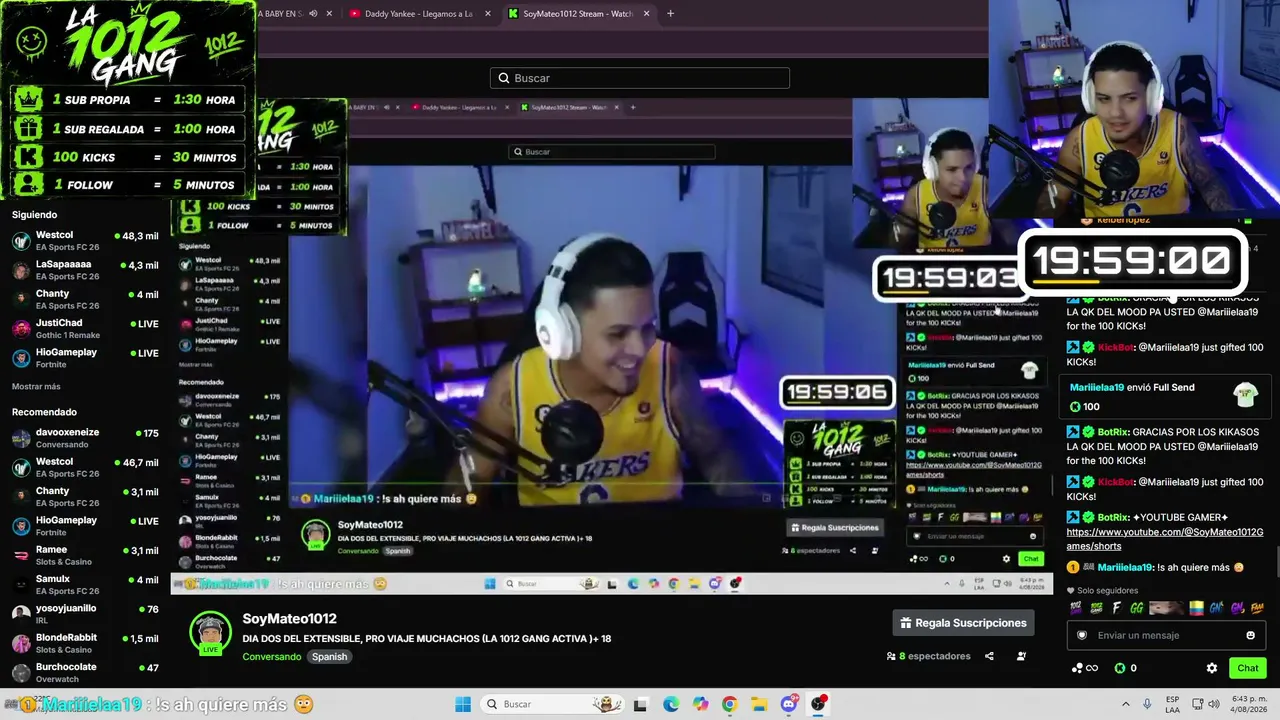Send message with green Chat button
1280x720 pixels.
coord(1248,668)
